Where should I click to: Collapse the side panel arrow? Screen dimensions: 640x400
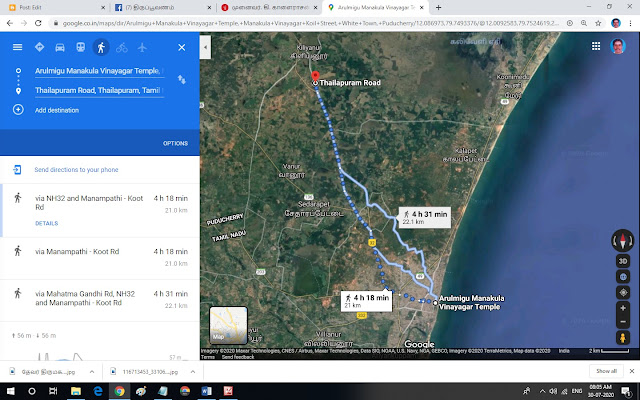tap(205, 47)
